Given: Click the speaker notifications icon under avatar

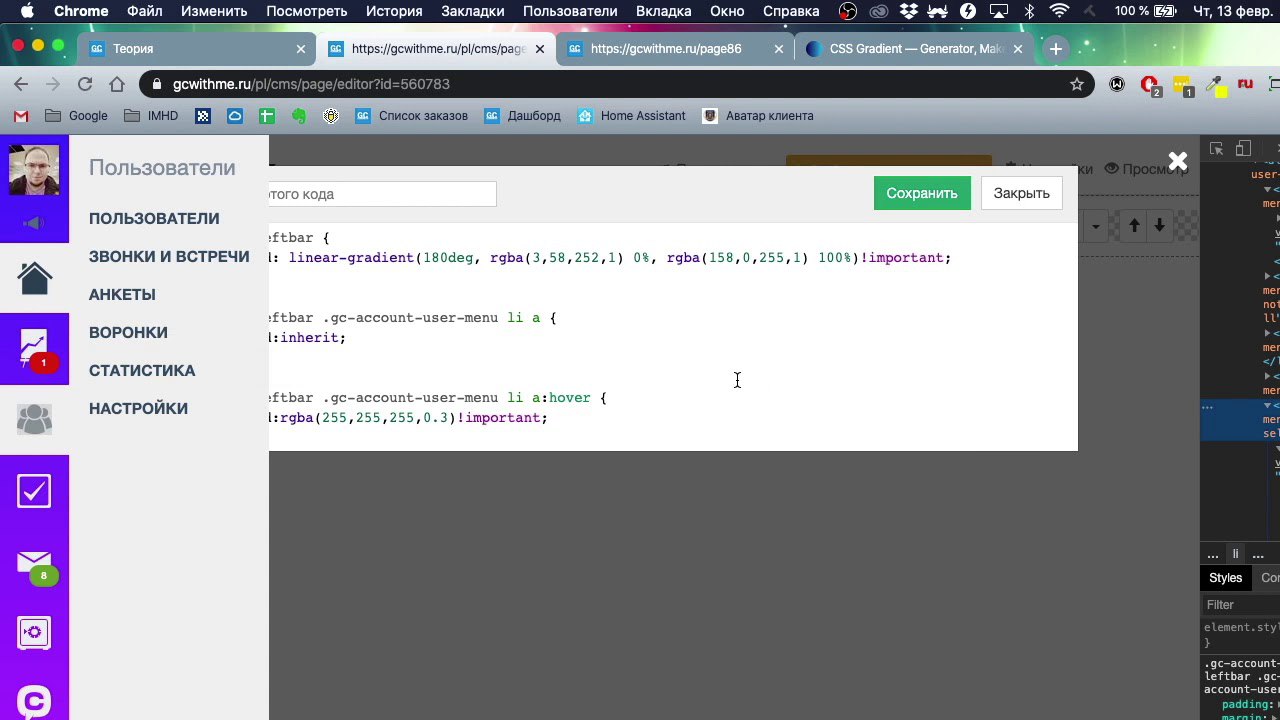Looking at the screenshot, I should pos(34,222).
